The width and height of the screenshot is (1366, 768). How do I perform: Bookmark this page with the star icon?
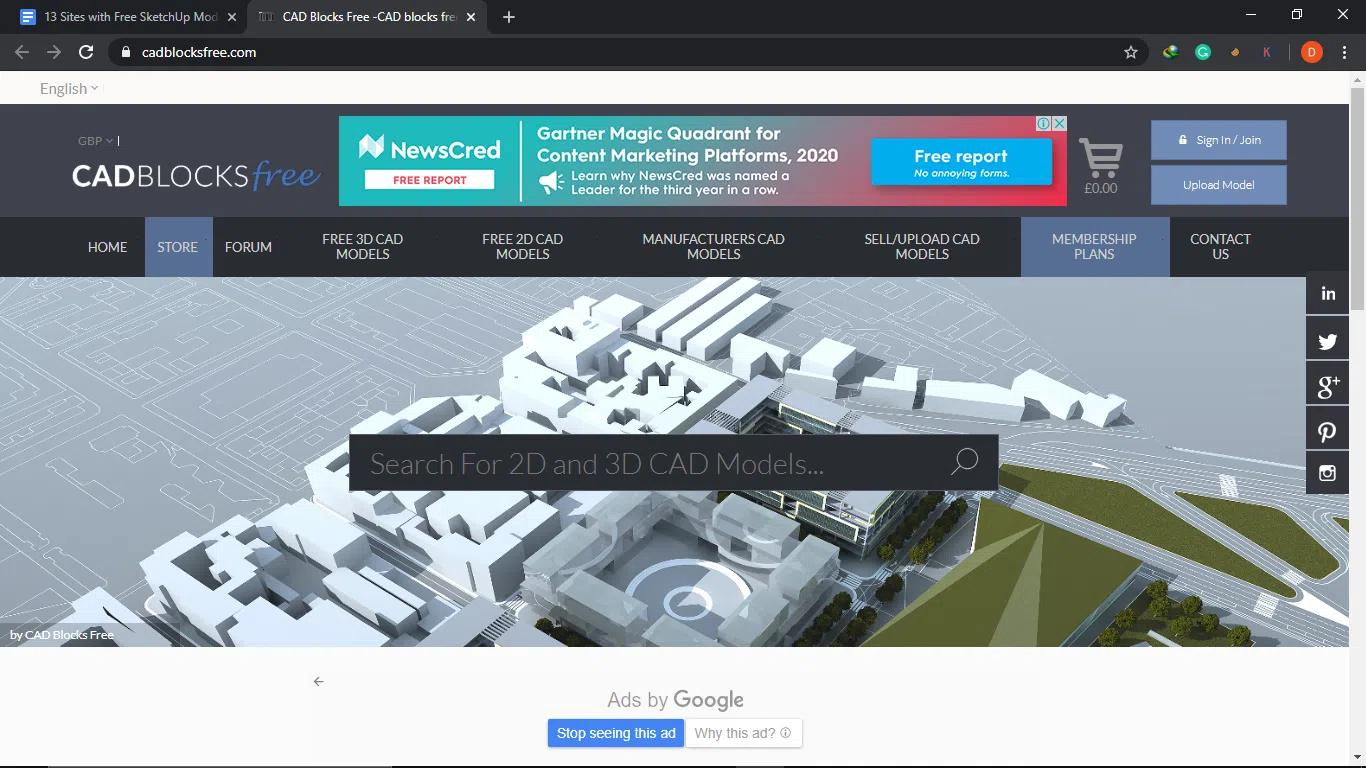click(x=1131, y=51)
